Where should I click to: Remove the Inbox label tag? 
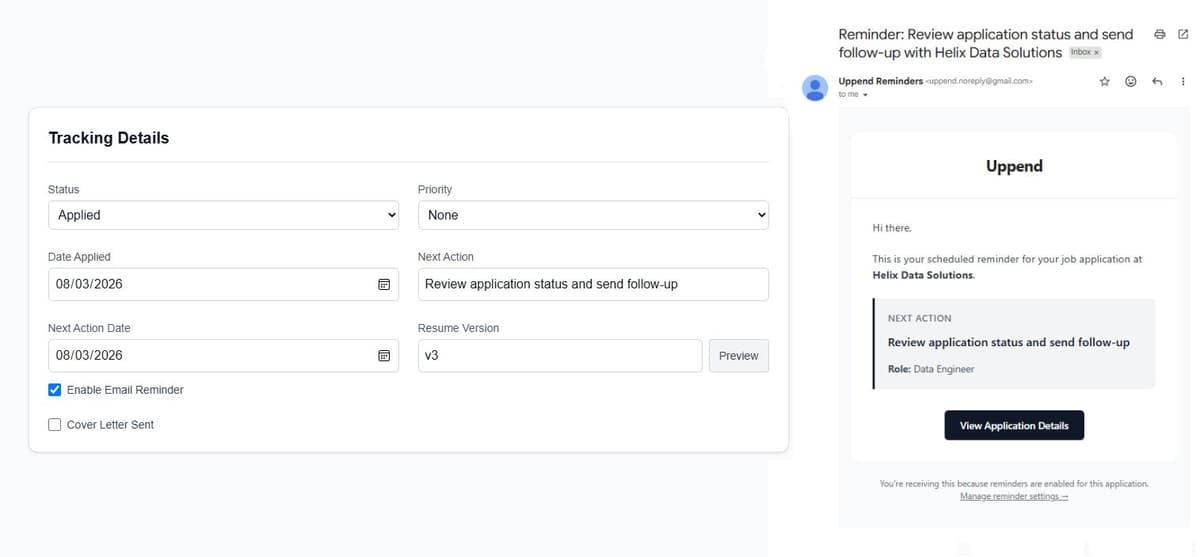point(1097,52)
